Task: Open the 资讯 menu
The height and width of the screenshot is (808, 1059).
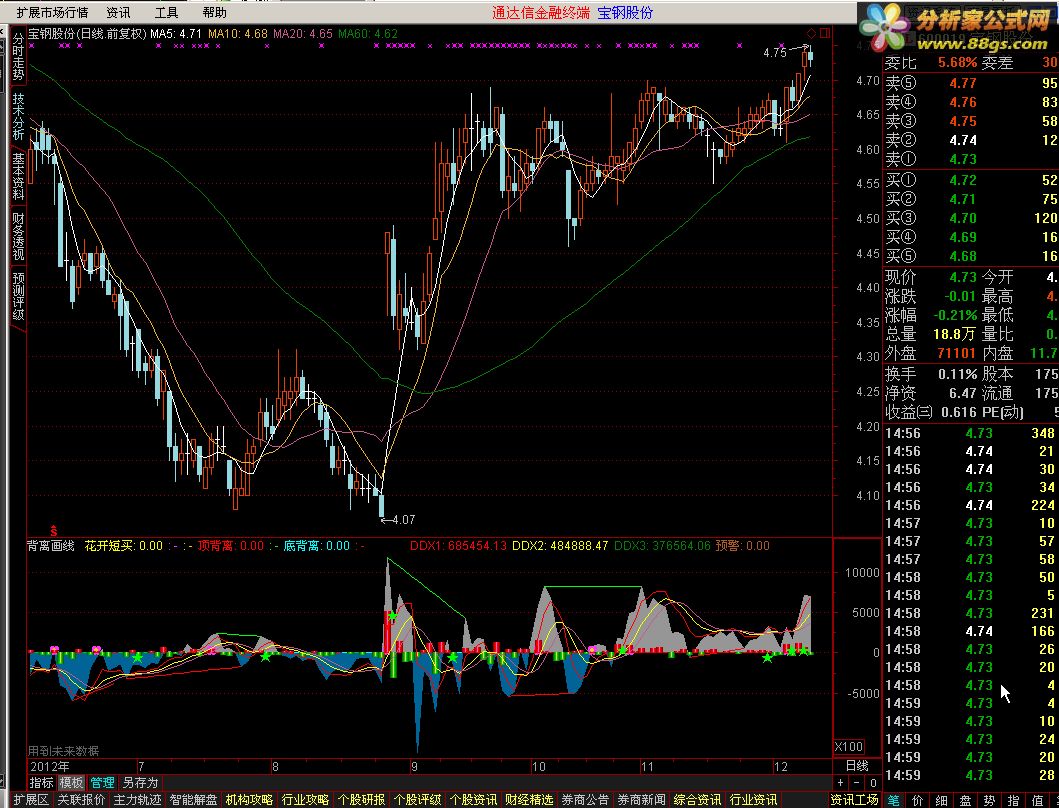Action: coord(118,12)
